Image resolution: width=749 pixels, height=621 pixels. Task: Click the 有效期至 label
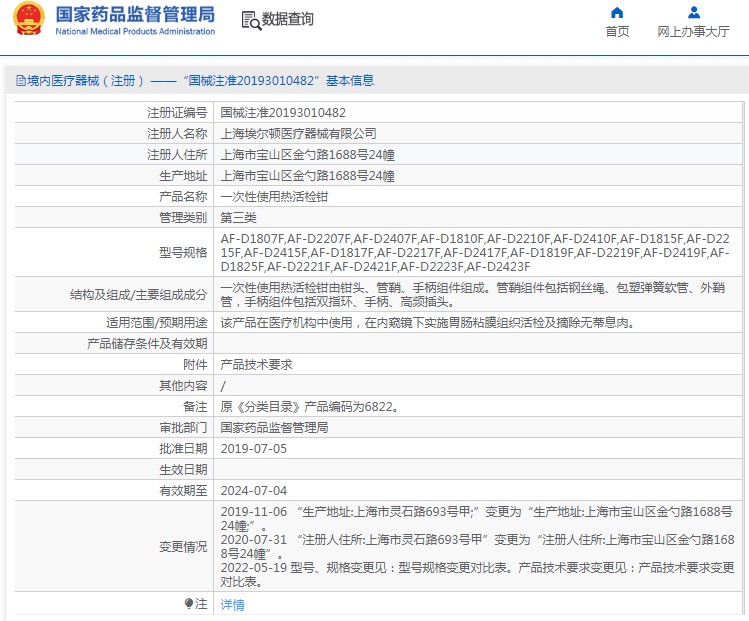tap(183, 491)
